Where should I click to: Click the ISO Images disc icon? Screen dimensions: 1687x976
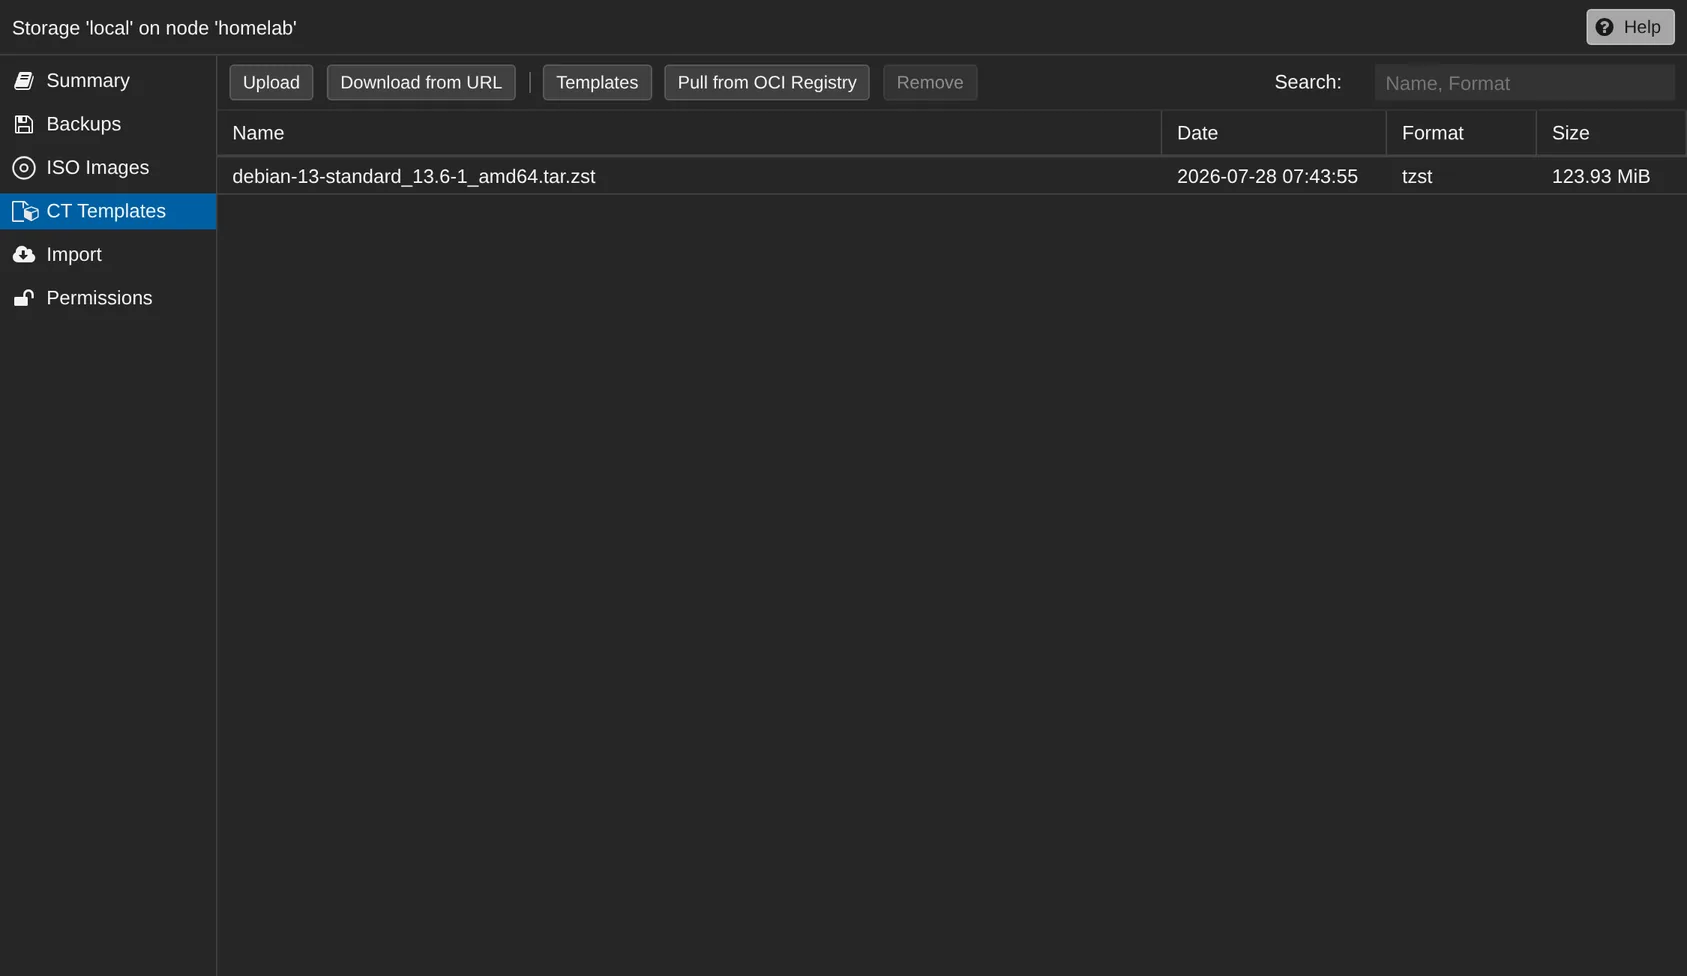point(24,168)
